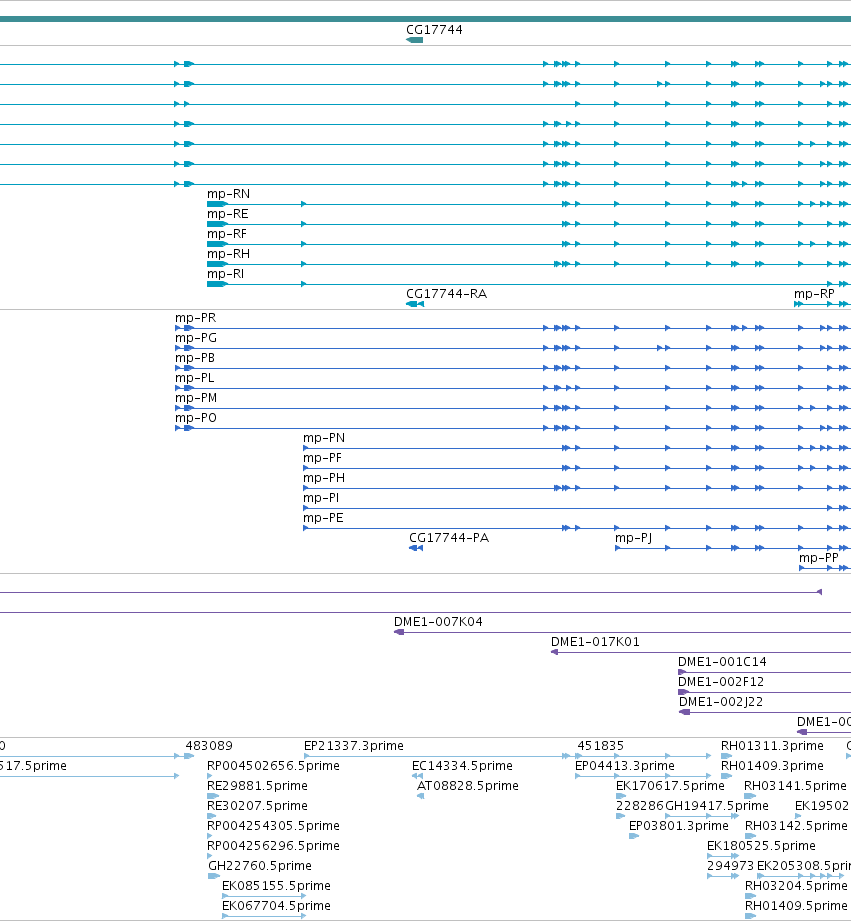Select the RP004502656.5prime label
851x921 pixels.
[273, 765]
